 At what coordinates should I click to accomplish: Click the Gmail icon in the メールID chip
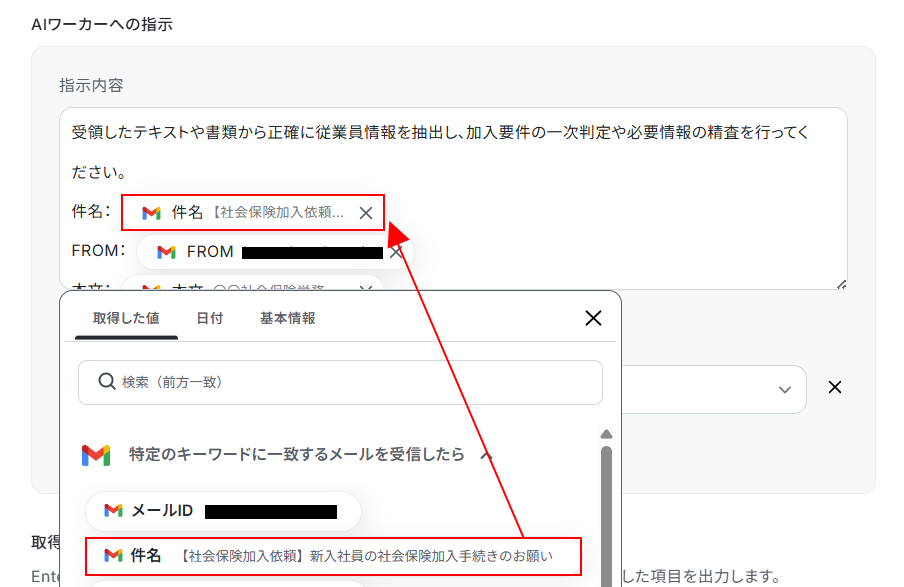pos(114,510)
